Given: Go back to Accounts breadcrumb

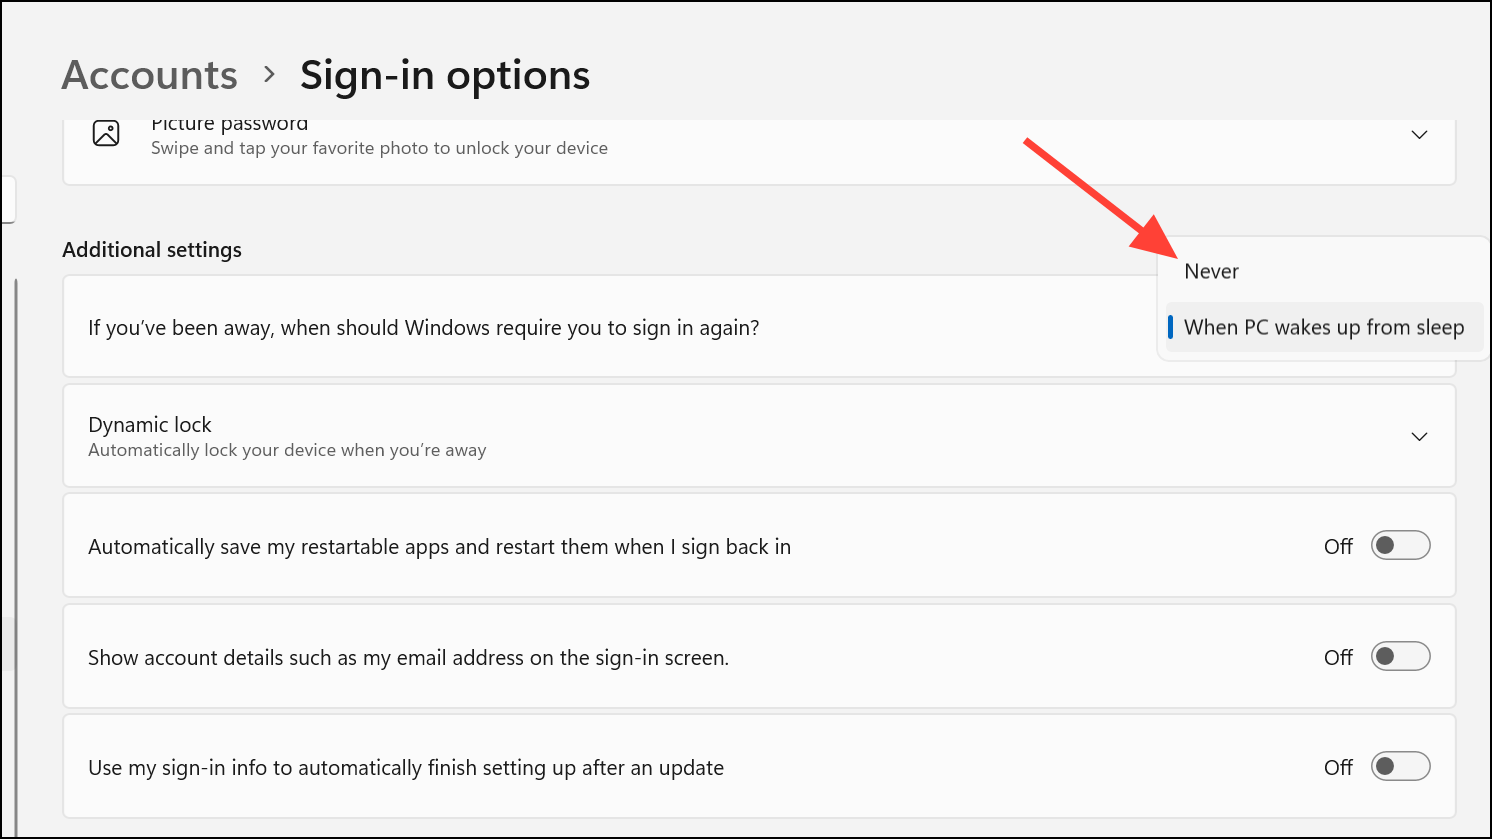Looking at the screenshot, I should tap(150, 75).
